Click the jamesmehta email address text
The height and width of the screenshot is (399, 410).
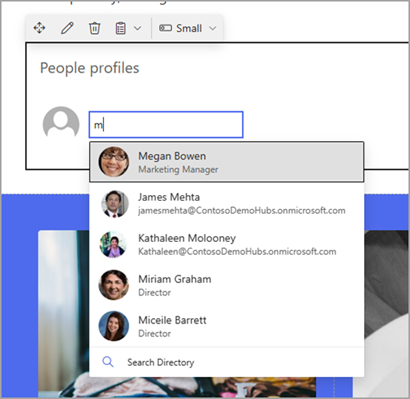point(242,210)
